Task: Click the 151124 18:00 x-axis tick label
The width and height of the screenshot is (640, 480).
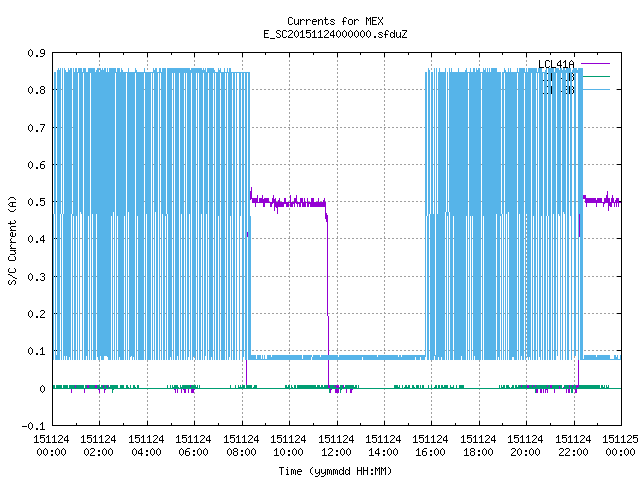Action: click(x=479, y=446)
